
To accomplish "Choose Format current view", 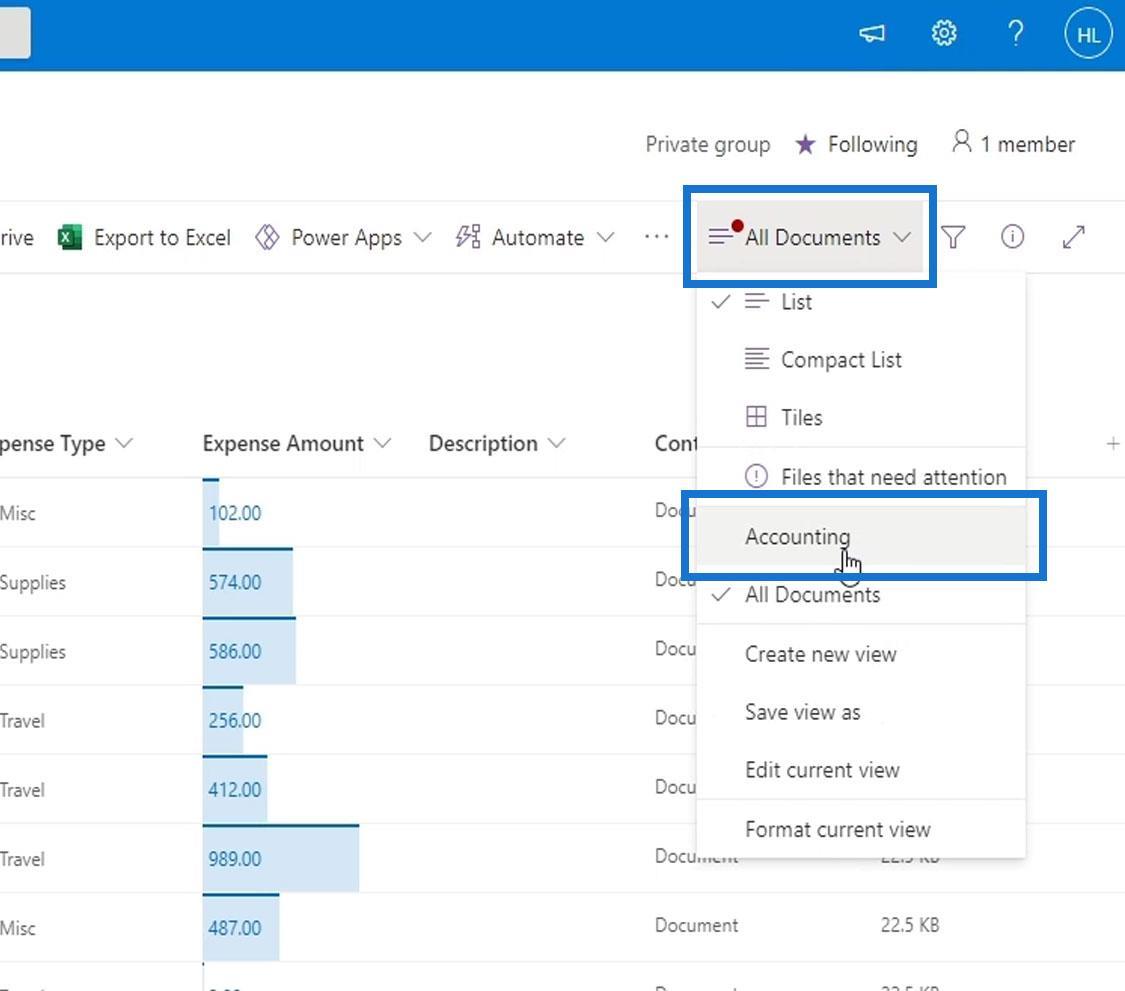I will 861,830.
